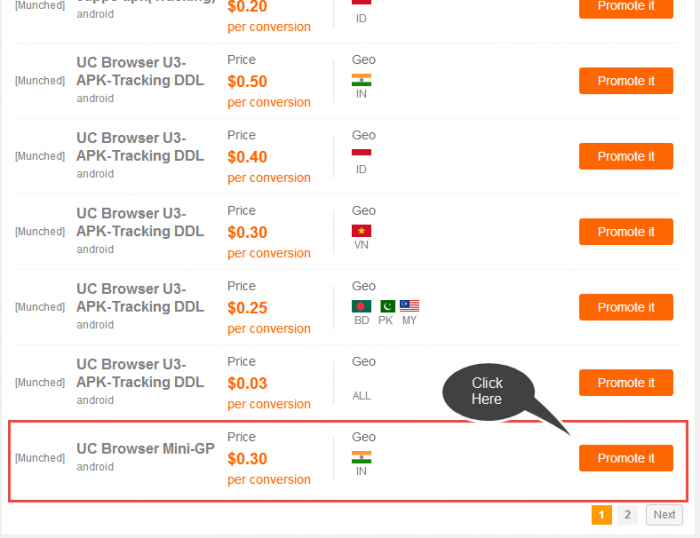Click India flag in UC Browser Mini-GP row

pos(361,457)
